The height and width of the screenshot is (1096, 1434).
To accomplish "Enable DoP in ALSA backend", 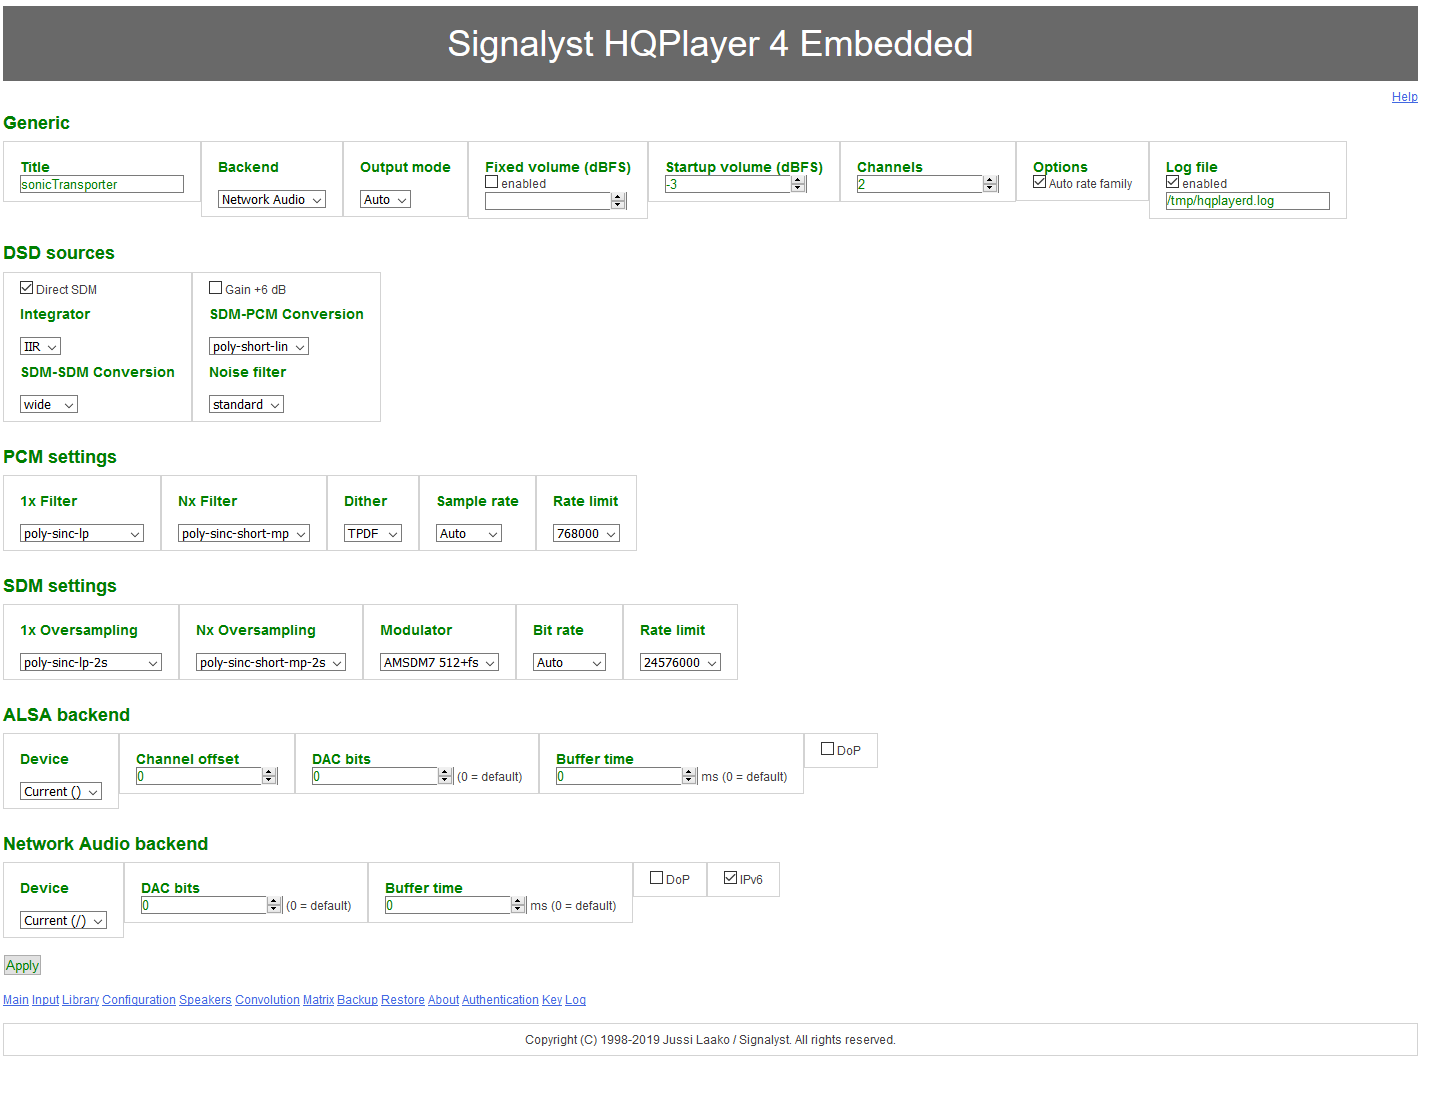I will [827, 749].
